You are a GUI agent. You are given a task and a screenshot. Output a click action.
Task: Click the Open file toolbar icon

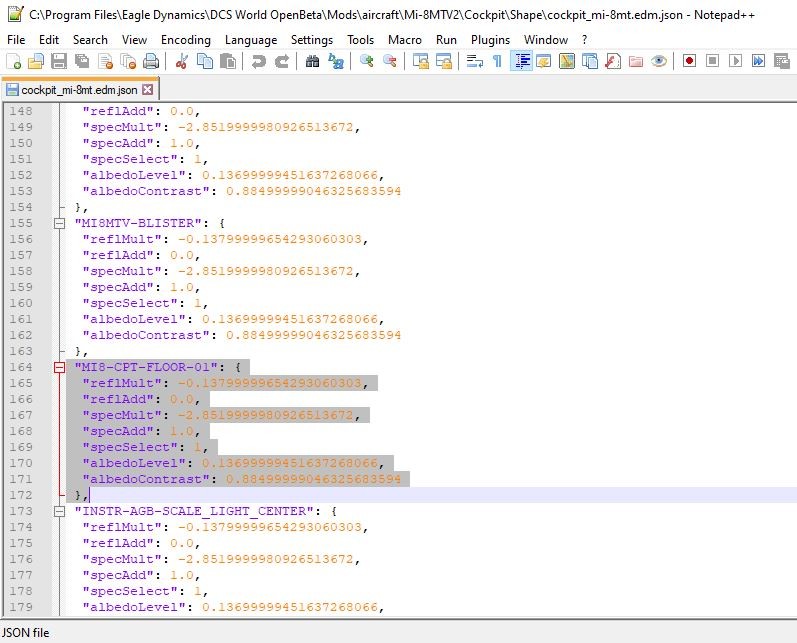[x=36, y=62]
